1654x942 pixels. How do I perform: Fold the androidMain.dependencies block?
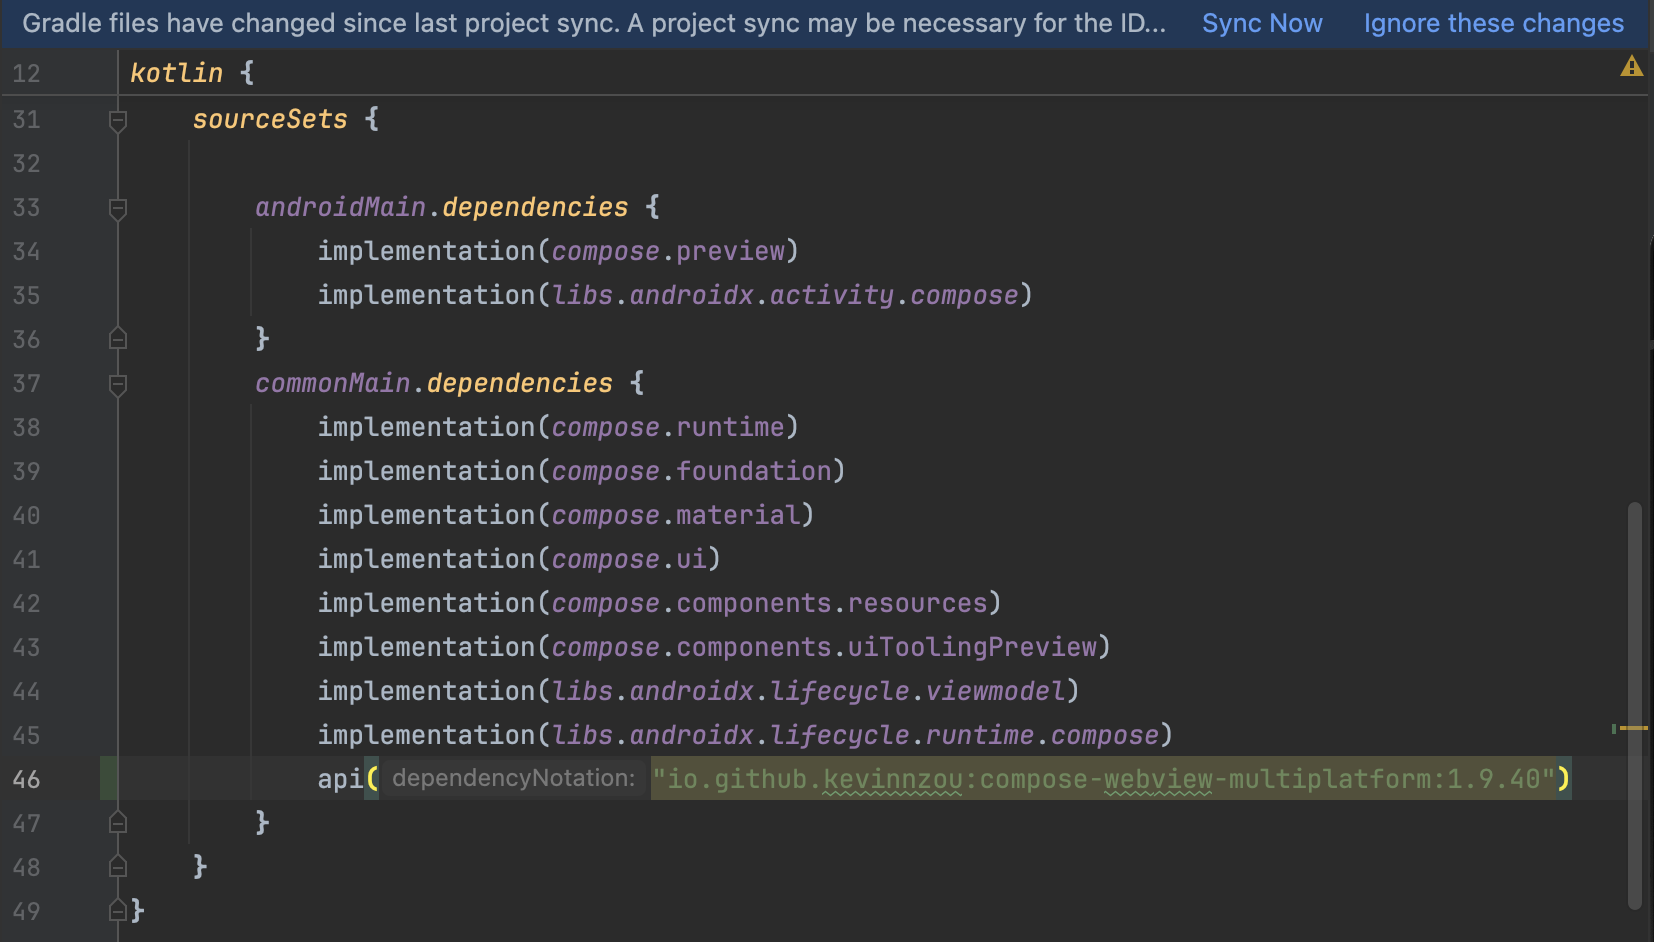[x=118, y=208]
